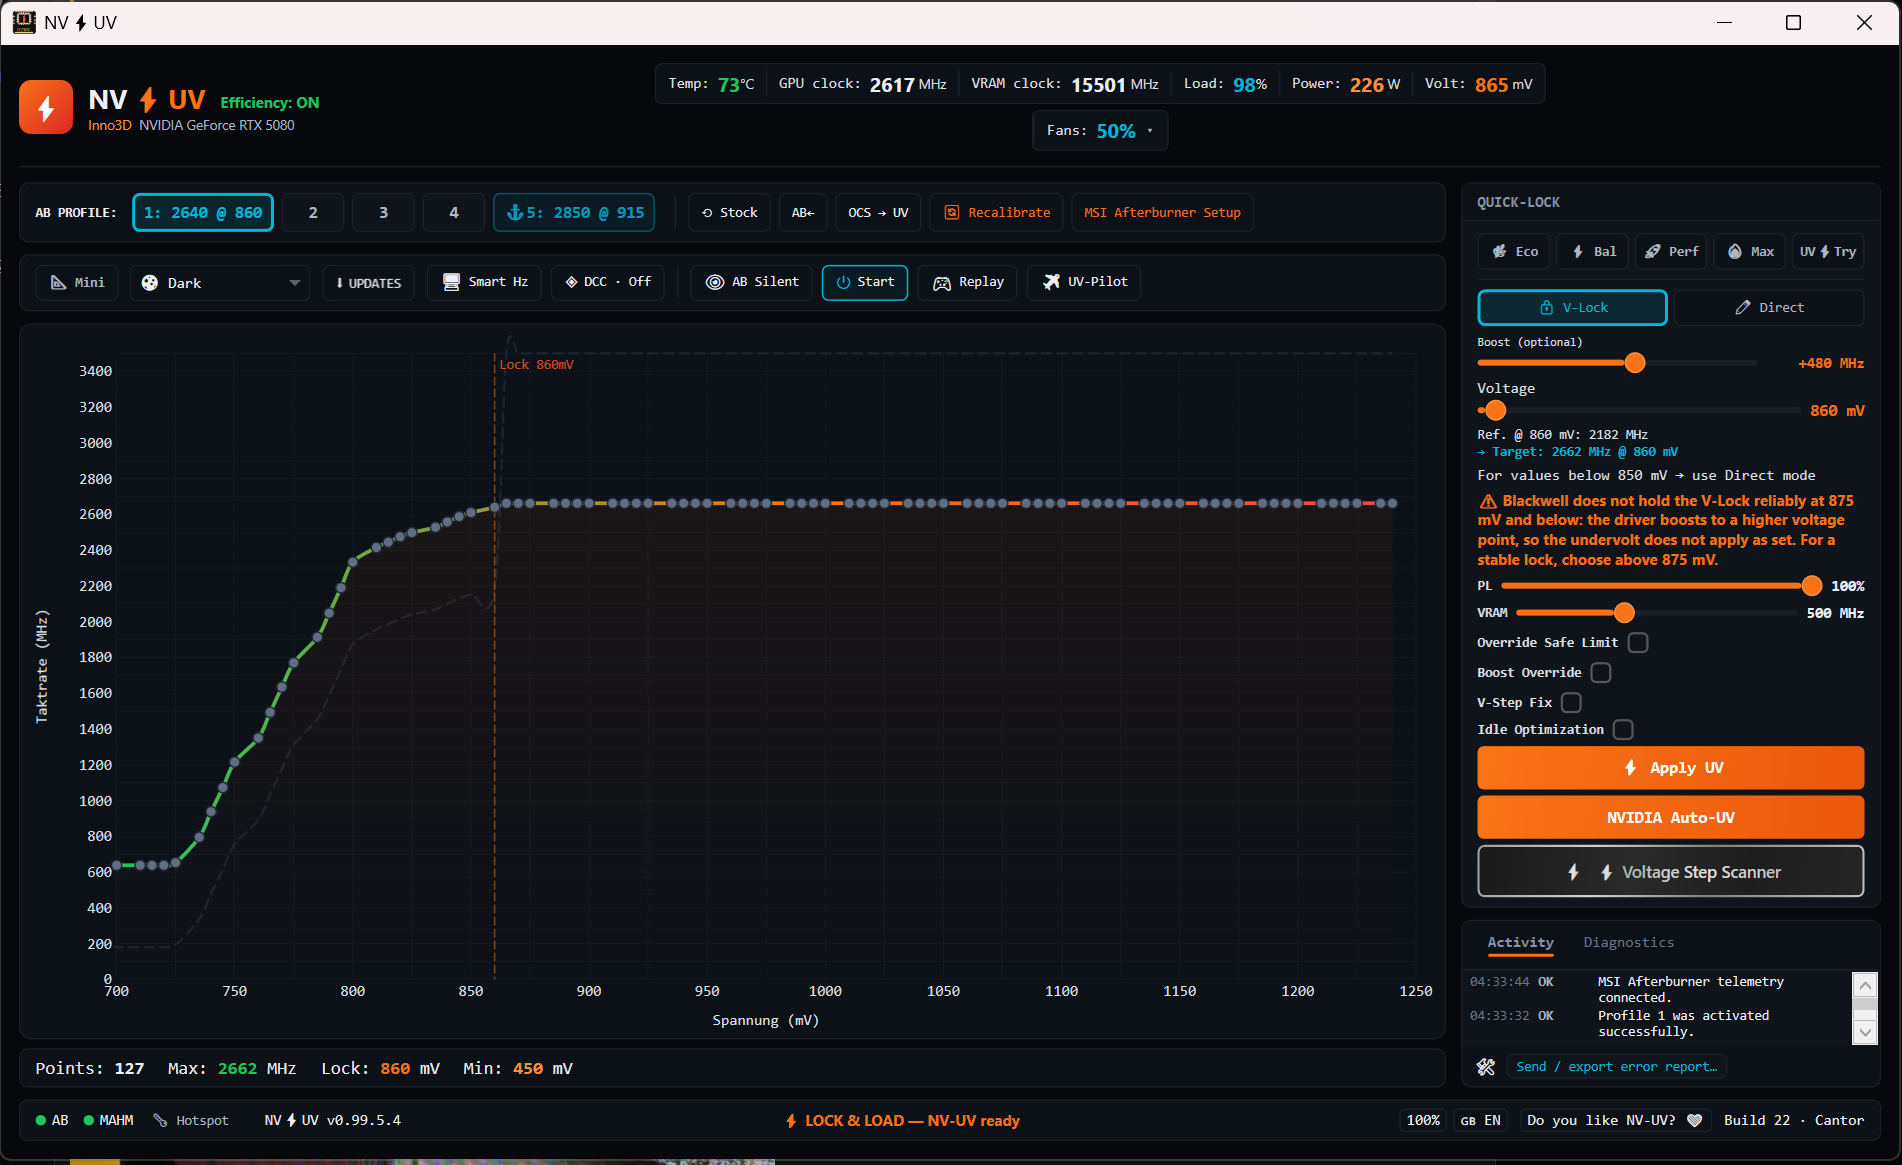The image size is (1902, 1165).
Task: Click the 100% zoom indicator
Action: 1423,1120
